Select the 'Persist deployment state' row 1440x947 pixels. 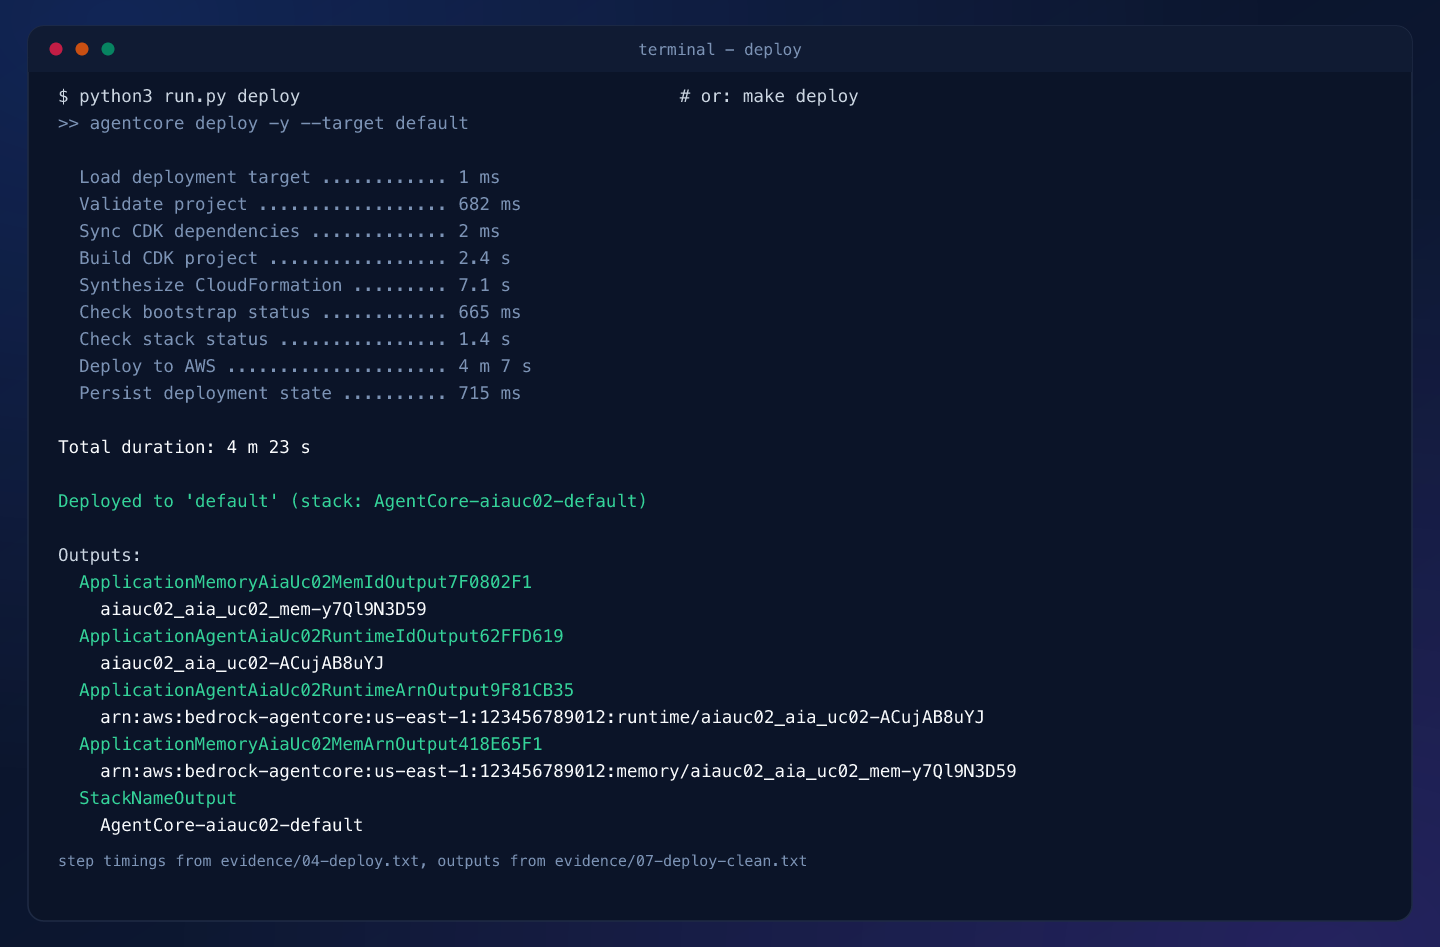tap(300, 393)
